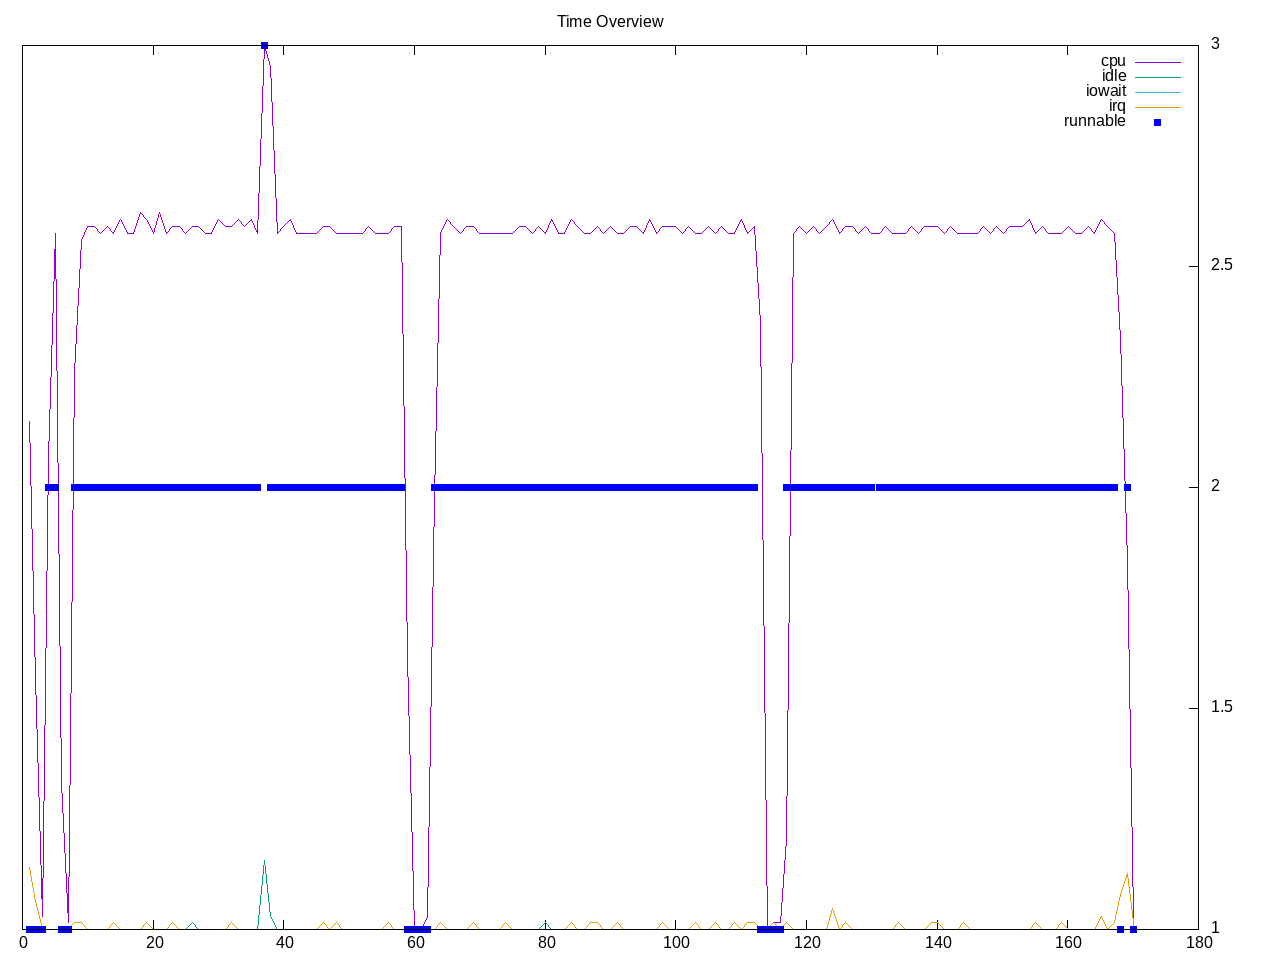
Task: Click the y-axis tick label 3
Action: (1215, 44)
